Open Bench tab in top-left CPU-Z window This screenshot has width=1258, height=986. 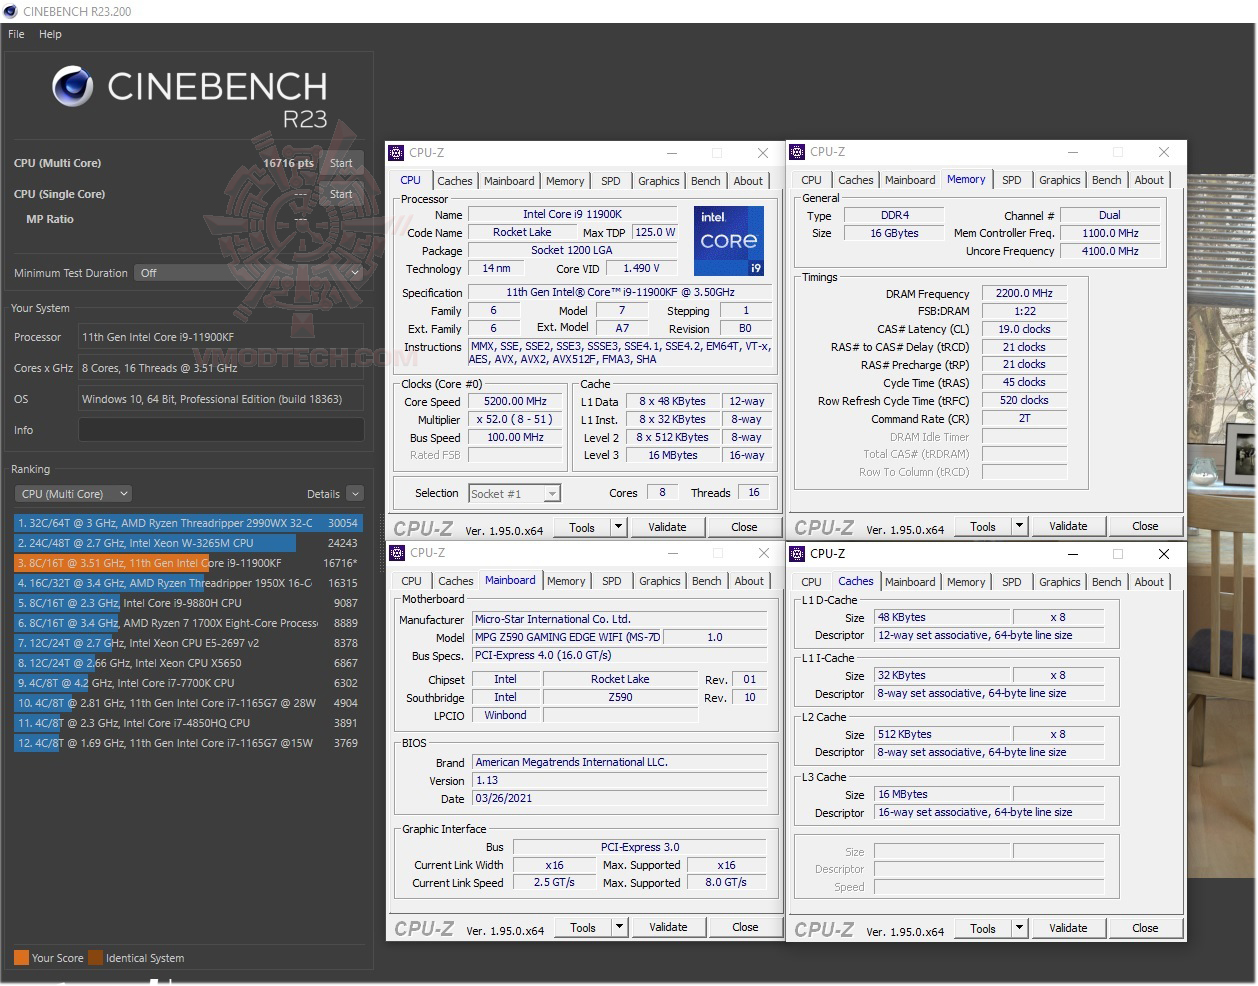click(x=706, y=181)
